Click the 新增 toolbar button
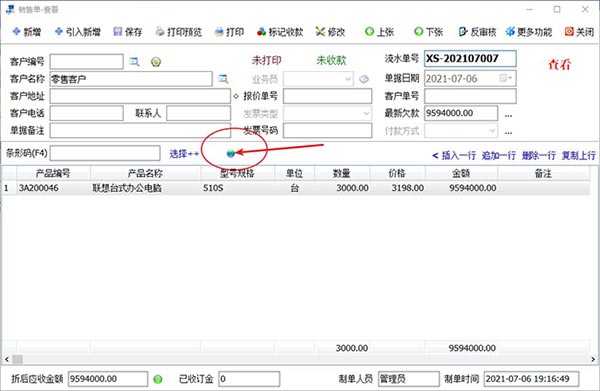Image resolution: width=600 pixels, height=391 pixels. coord(27,32)
